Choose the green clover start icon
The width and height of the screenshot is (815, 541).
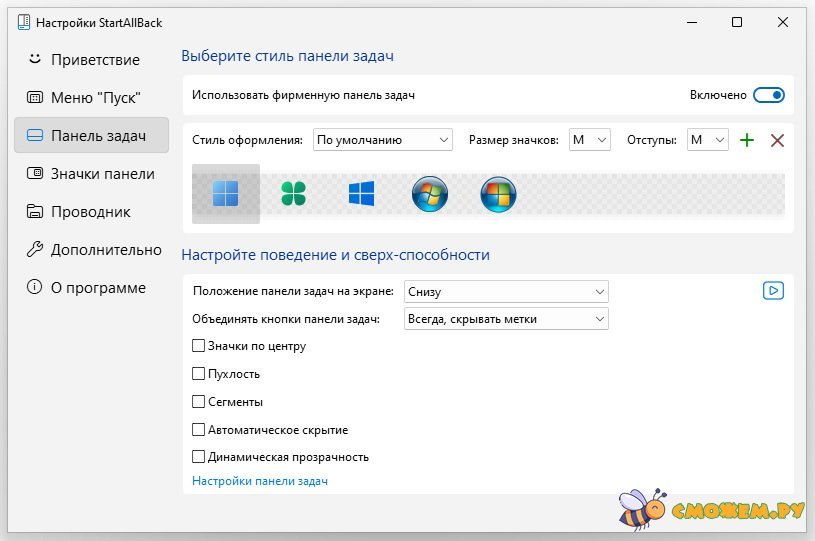293,194
